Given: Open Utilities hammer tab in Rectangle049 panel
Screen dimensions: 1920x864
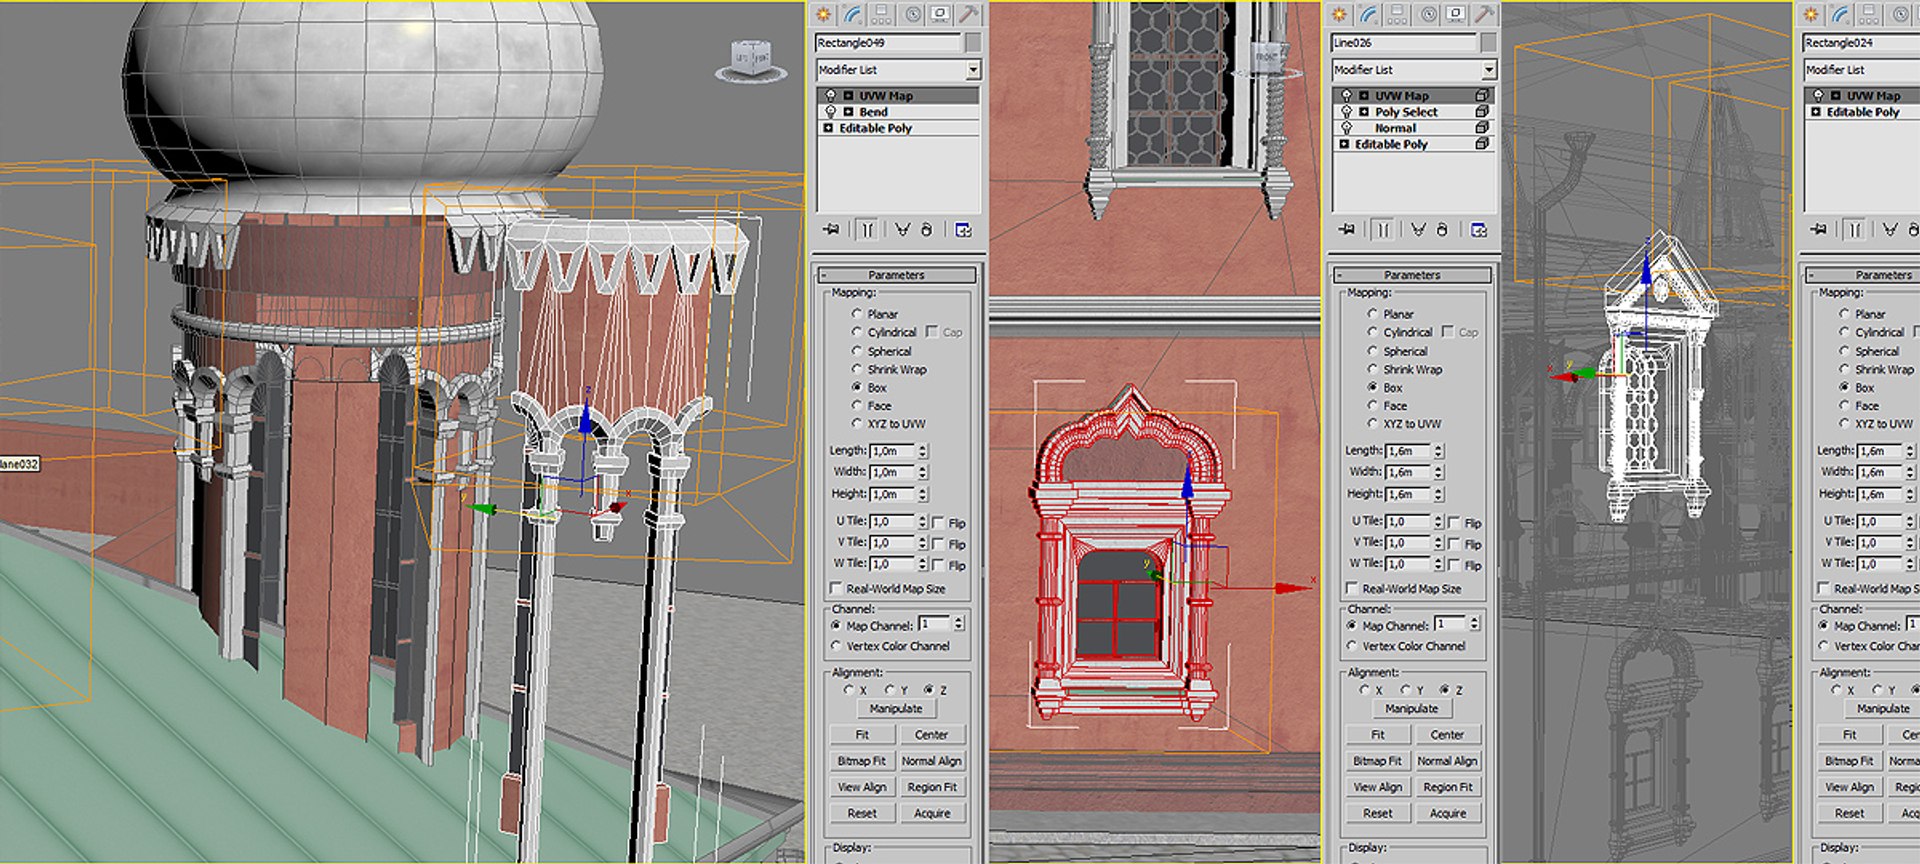Looking at the screenshot, I should [969, 14].
